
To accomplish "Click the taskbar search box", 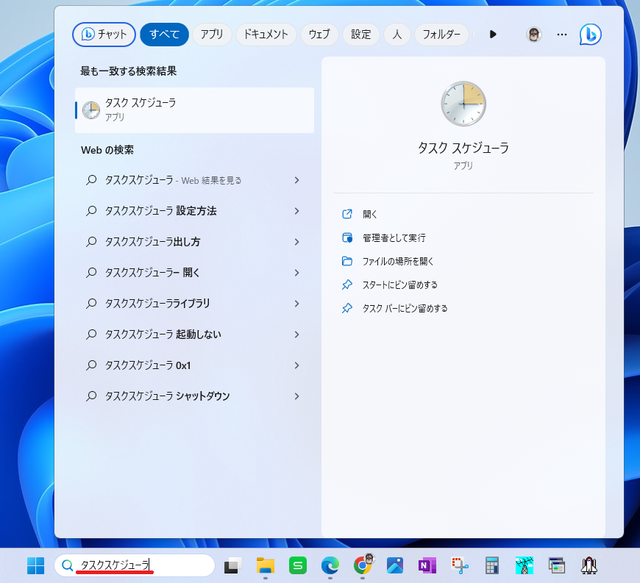I will [135, 565].
